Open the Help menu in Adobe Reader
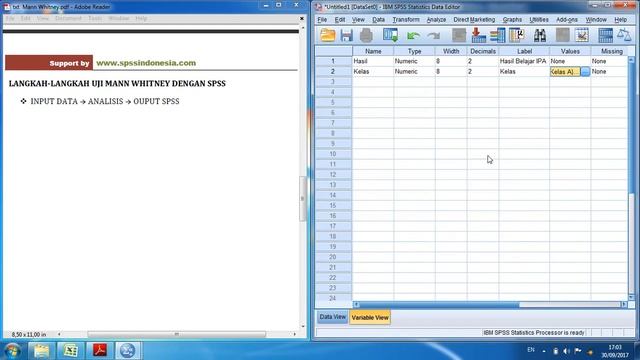This screenshot has width=640, height=360. click(x=141, y=18)
